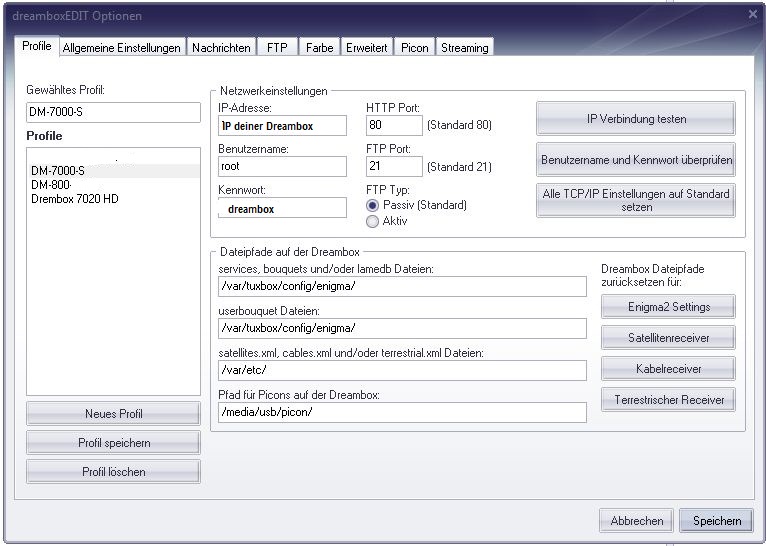Open the Nachrichten tab
The width and height of the screenshot is (766, 546).
(x=221, y=47)
